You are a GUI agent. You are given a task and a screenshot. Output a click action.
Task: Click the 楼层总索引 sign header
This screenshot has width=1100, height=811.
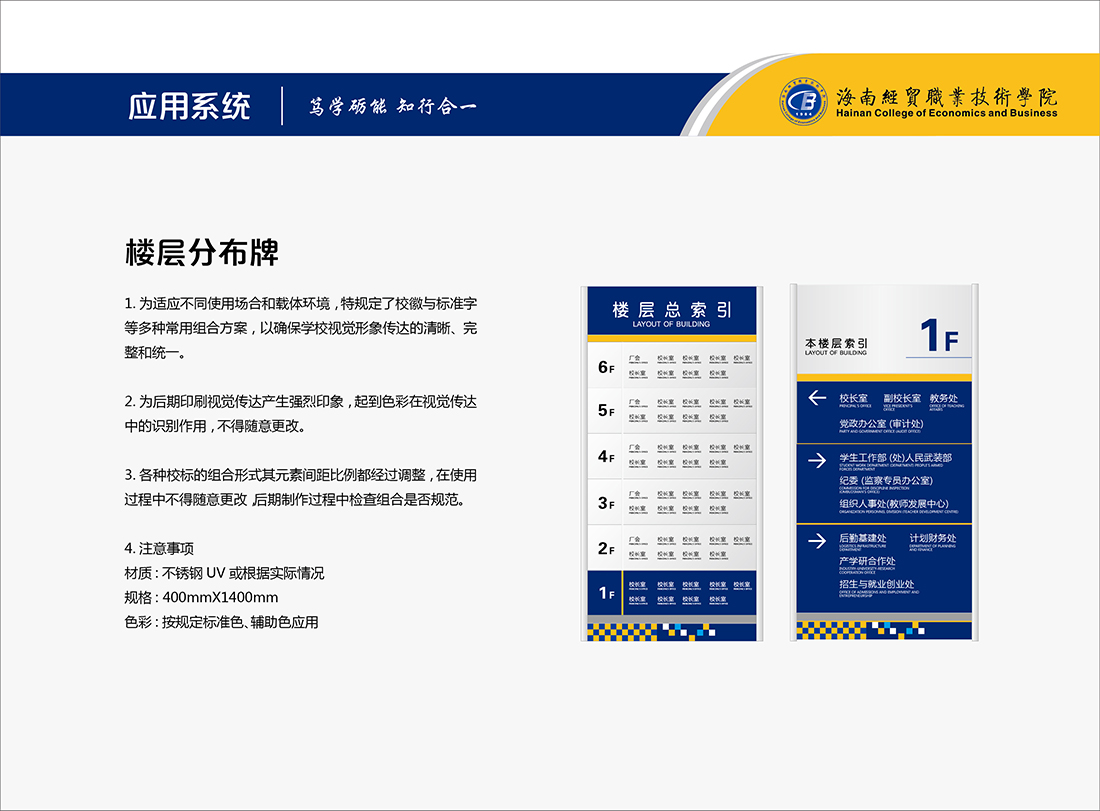(x=671, y=311)
